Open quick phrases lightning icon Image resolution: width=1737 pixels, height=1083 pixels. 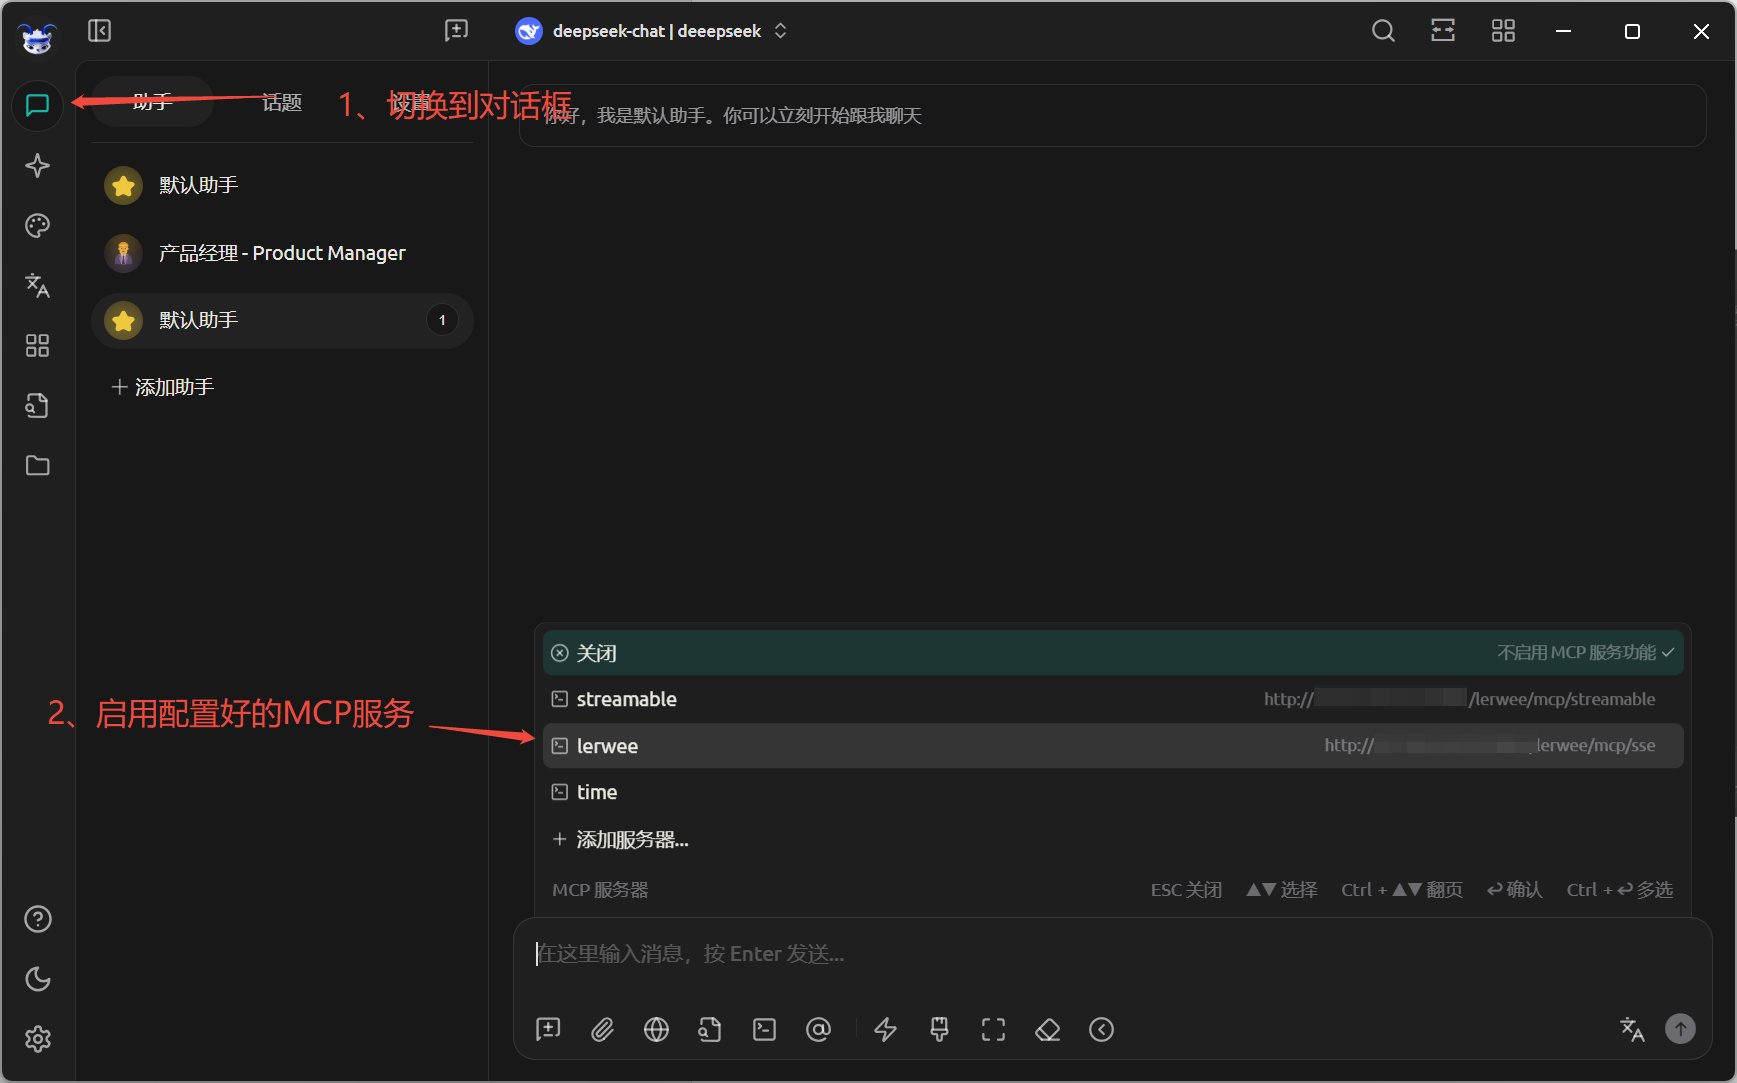point(885,1029)
